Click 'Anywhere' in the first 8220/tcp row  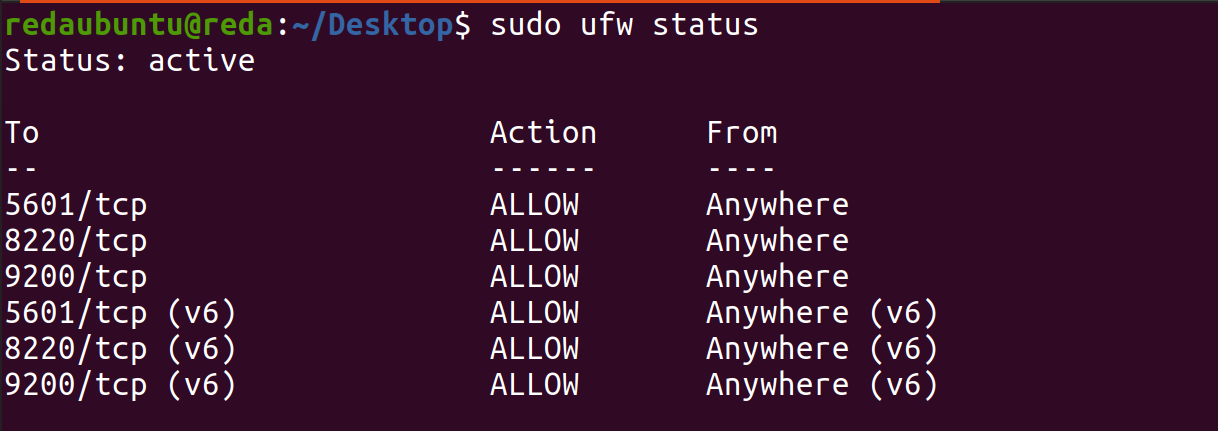pos(777,241)
